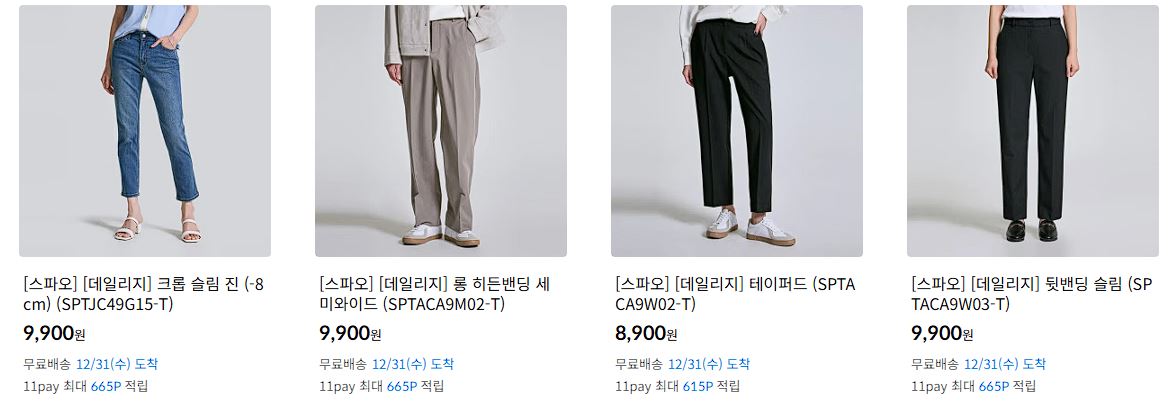Viewport: 1168px width, 418px height.
Task: Open the black tapered pants product image
Action: (737, 131)
